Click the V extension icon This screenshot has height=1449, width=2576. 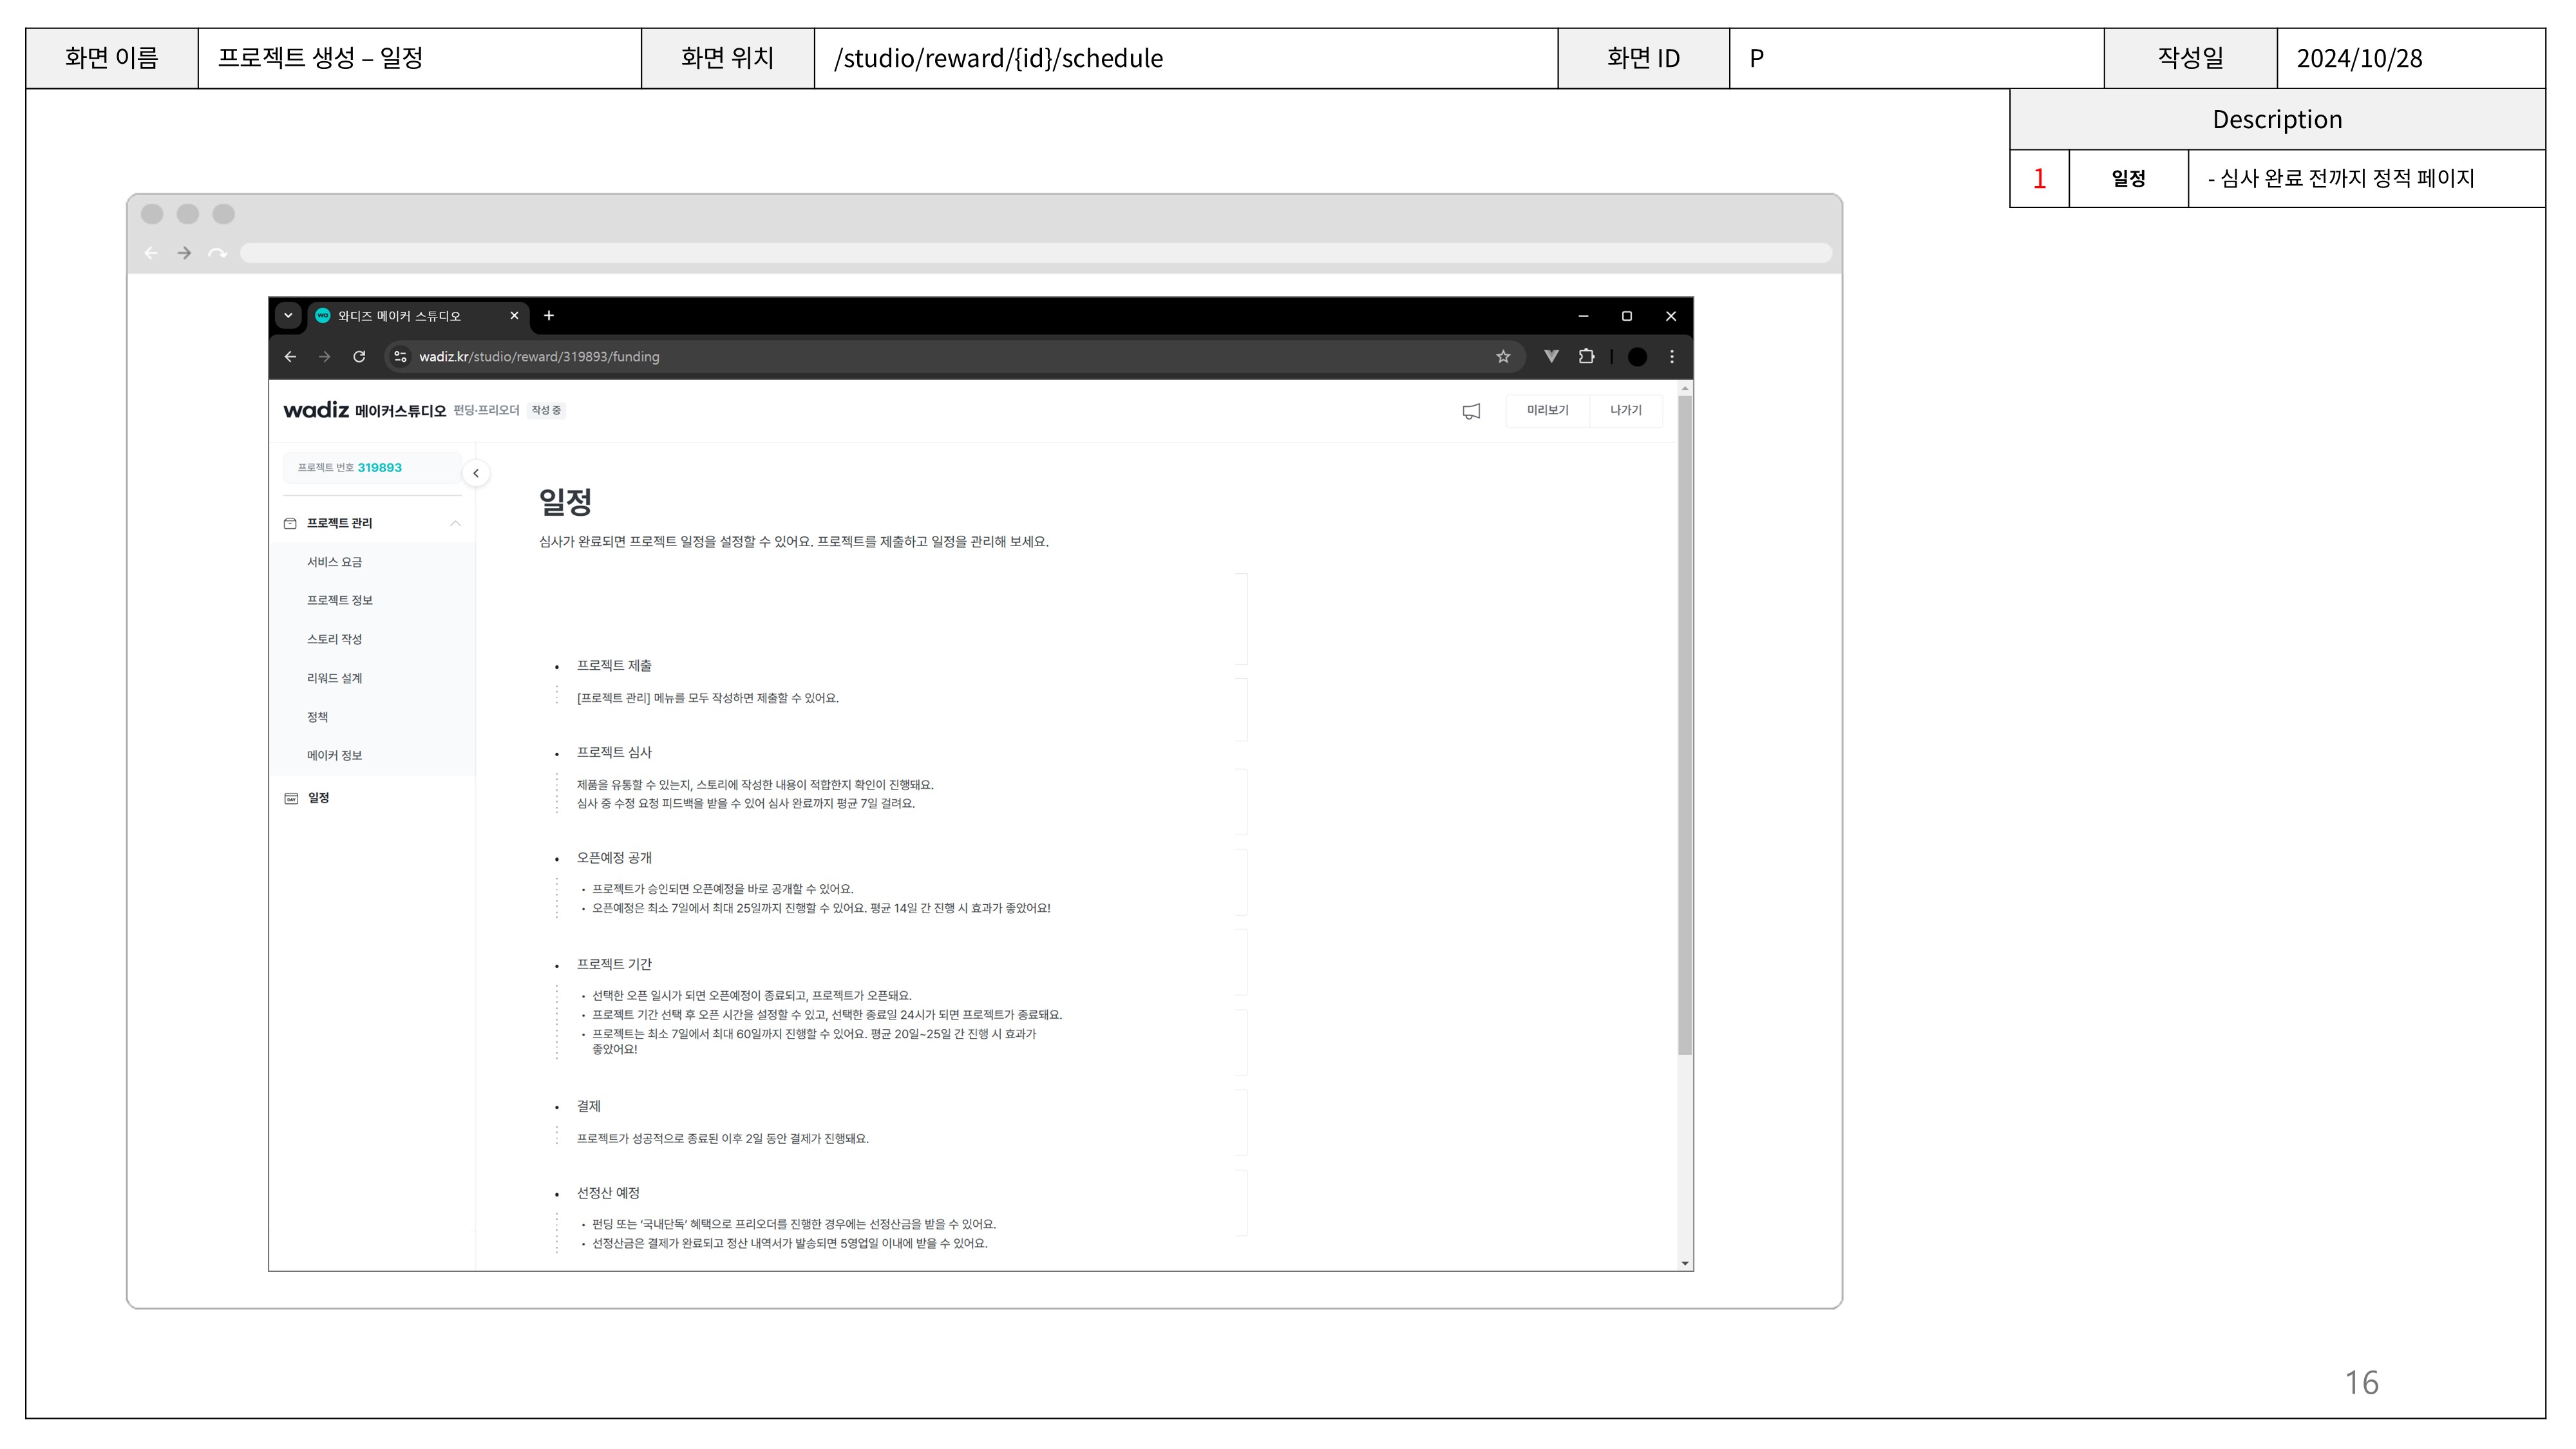pos(1551,357)
